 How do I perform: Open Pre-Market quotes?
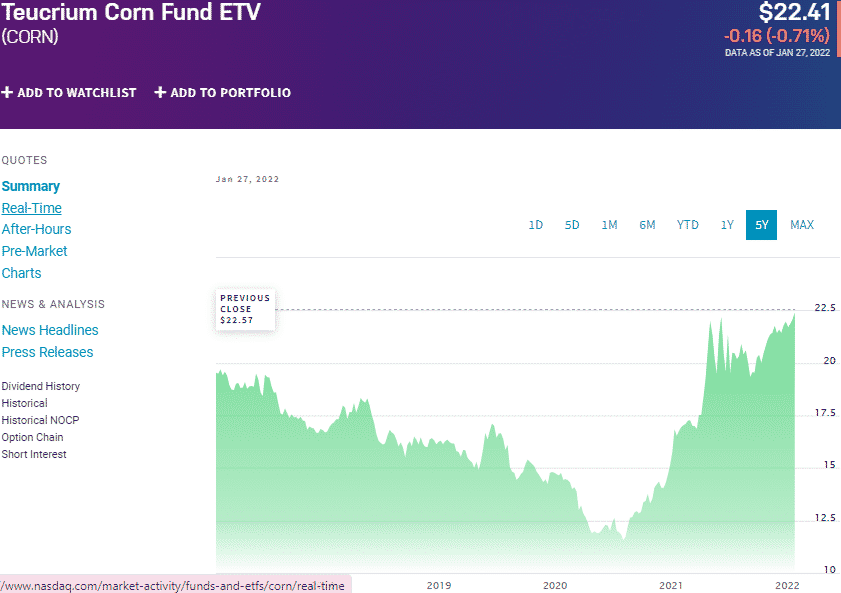tap(34, 251)
